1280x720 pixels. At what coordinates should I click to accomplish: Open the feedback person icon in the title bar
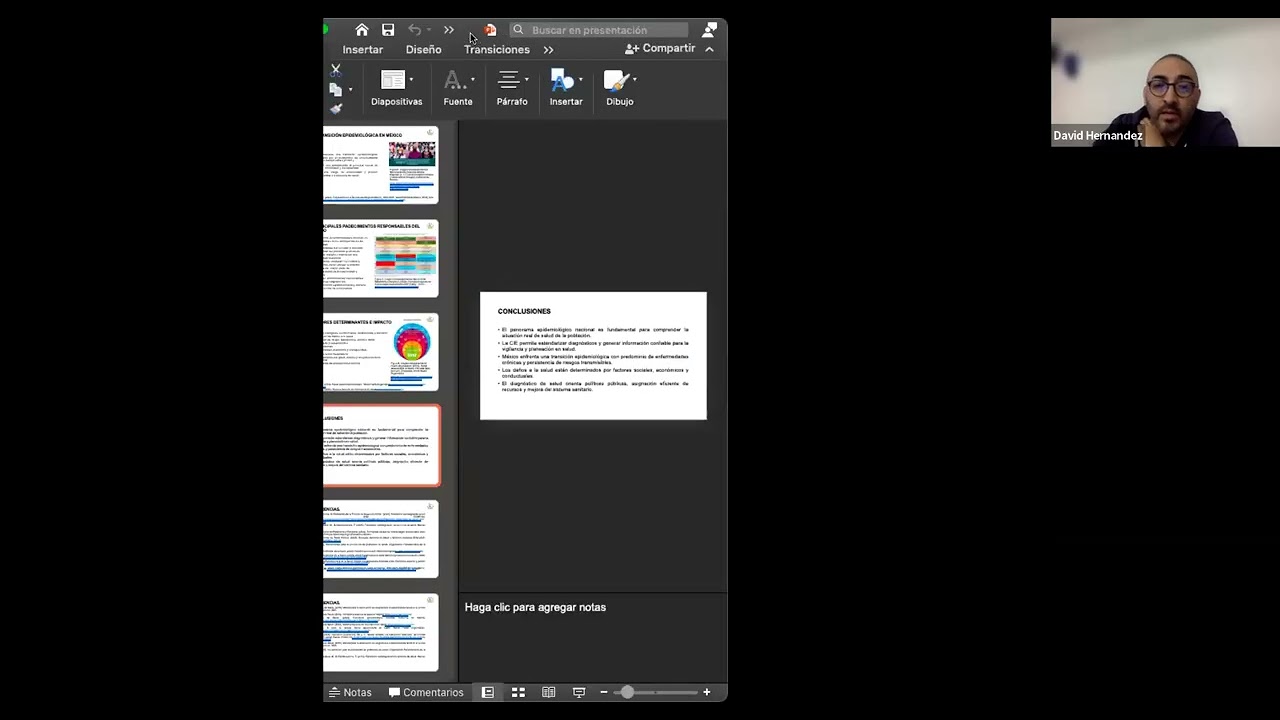(709, 30)
